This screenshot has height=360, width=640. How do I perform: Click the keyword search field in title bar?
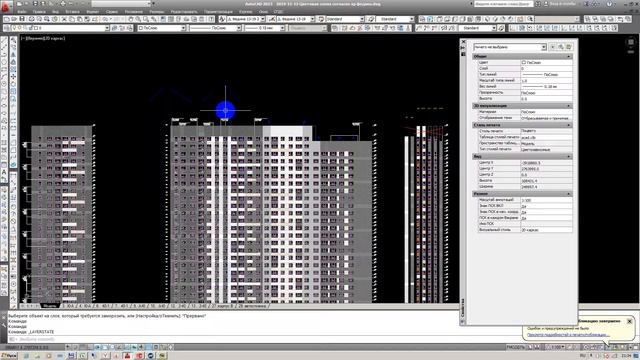pyautogui.click(x=503, y=4)
